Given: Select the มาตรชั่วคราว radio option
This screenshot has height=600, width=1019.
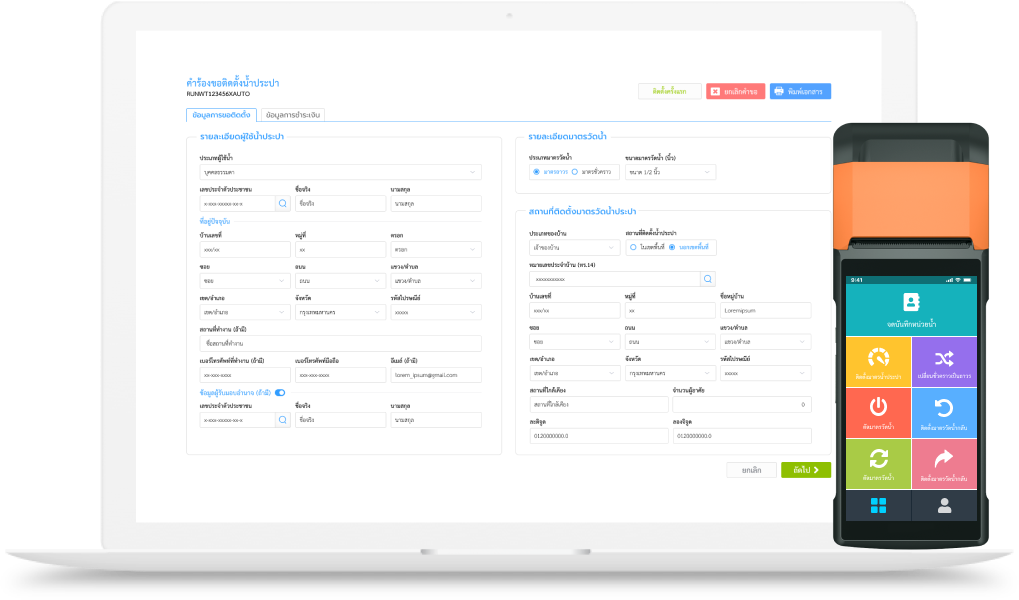Looking at the screenshot, I should pos(574,172).
